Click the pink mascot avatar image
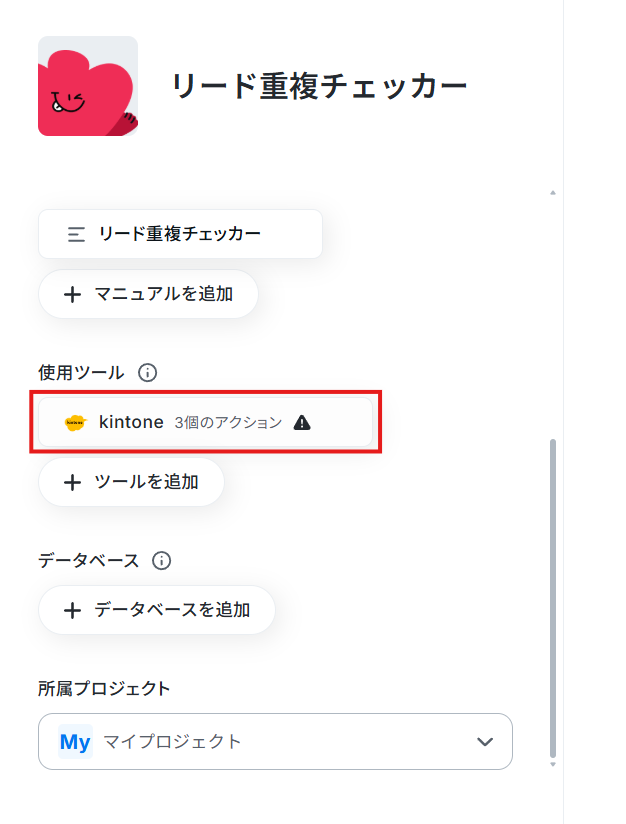626x824 pixels. [88, 86]
